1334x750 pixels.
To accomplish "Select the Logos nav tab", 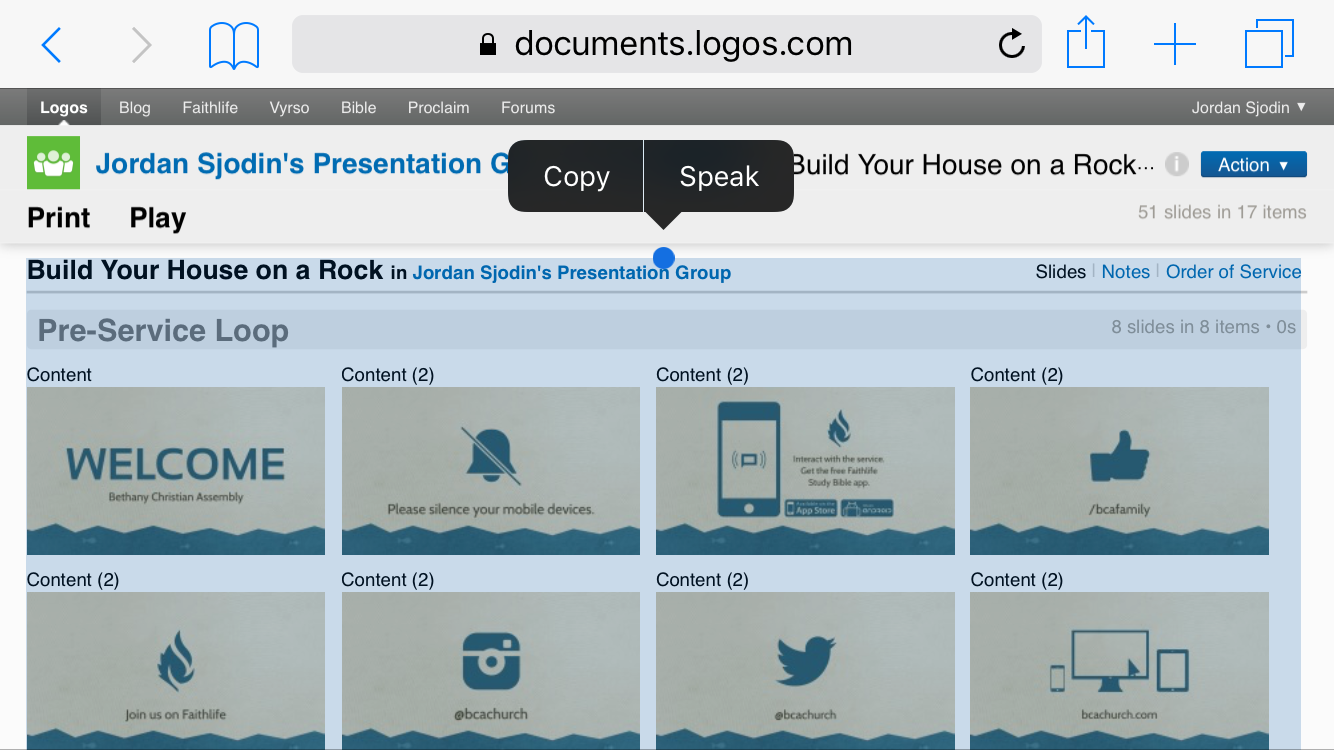I will (x=64, y=107).
